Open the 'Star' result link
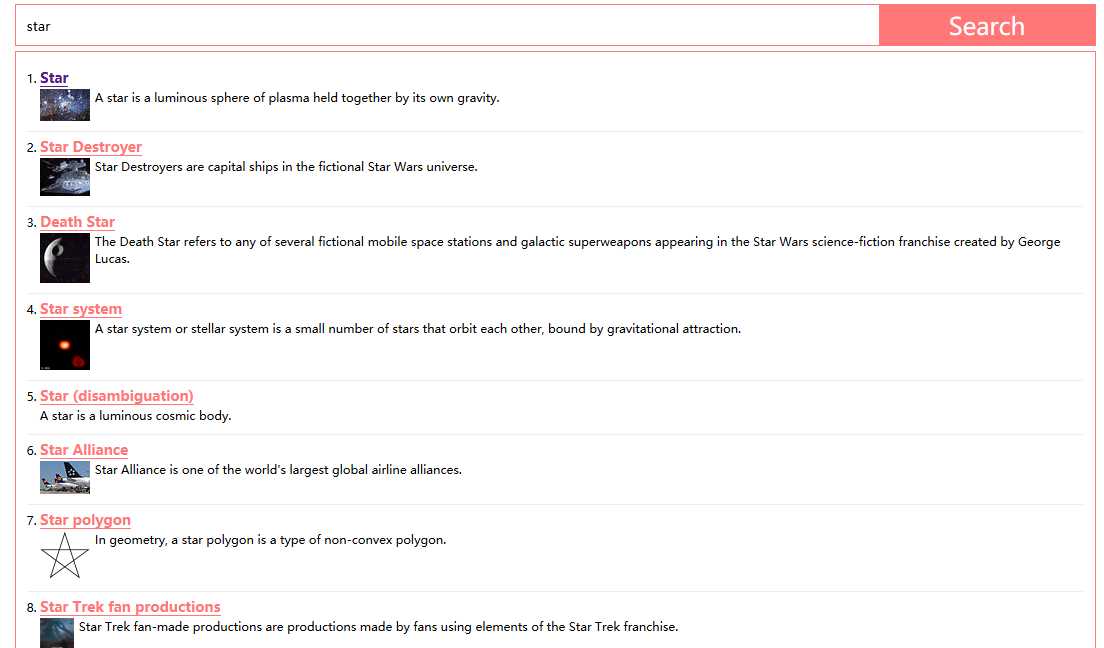 54,78
